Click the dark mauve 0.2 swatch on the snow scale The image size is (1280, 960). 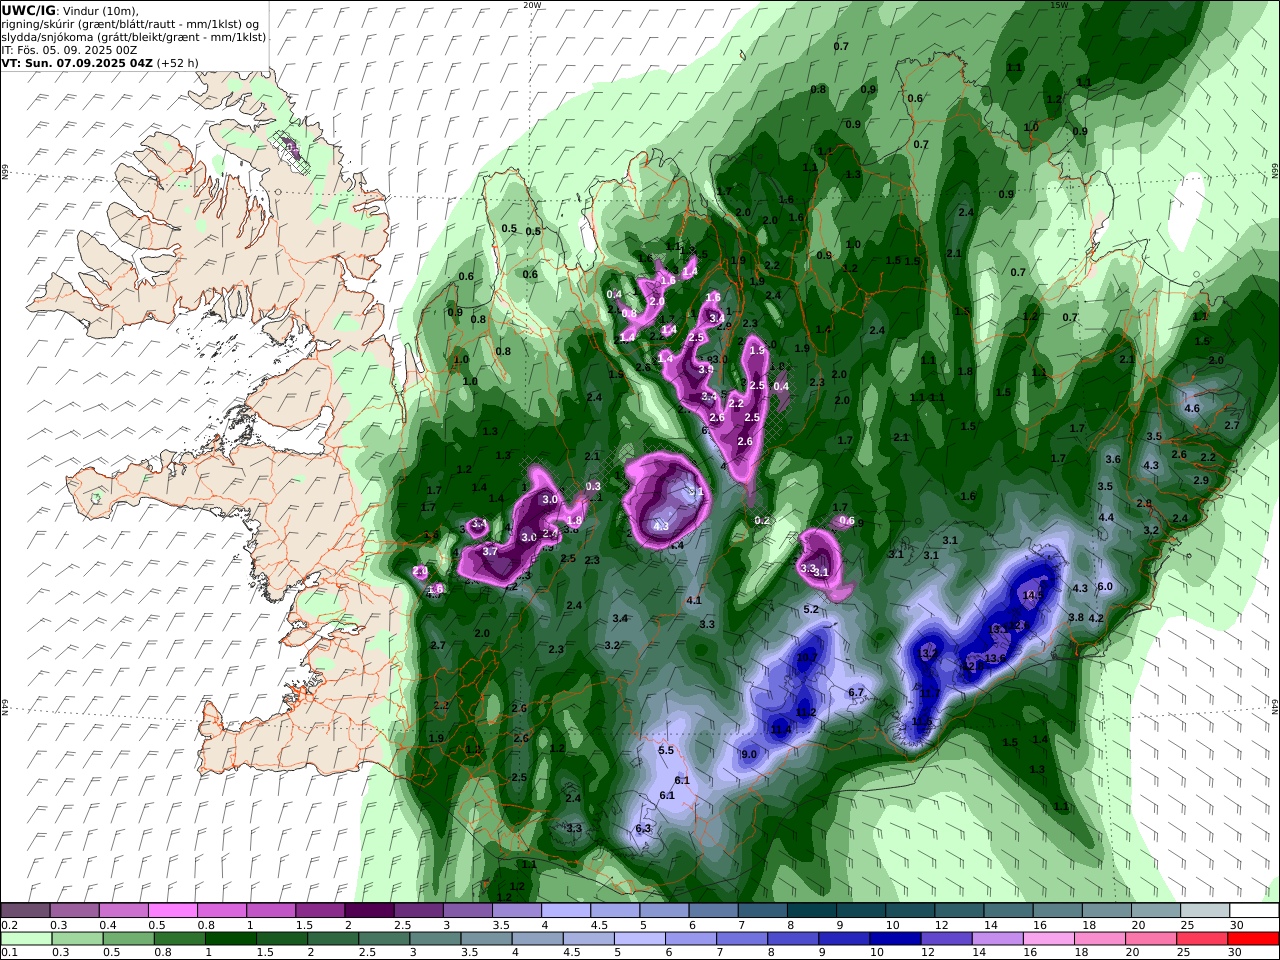[x=26, y=910]
